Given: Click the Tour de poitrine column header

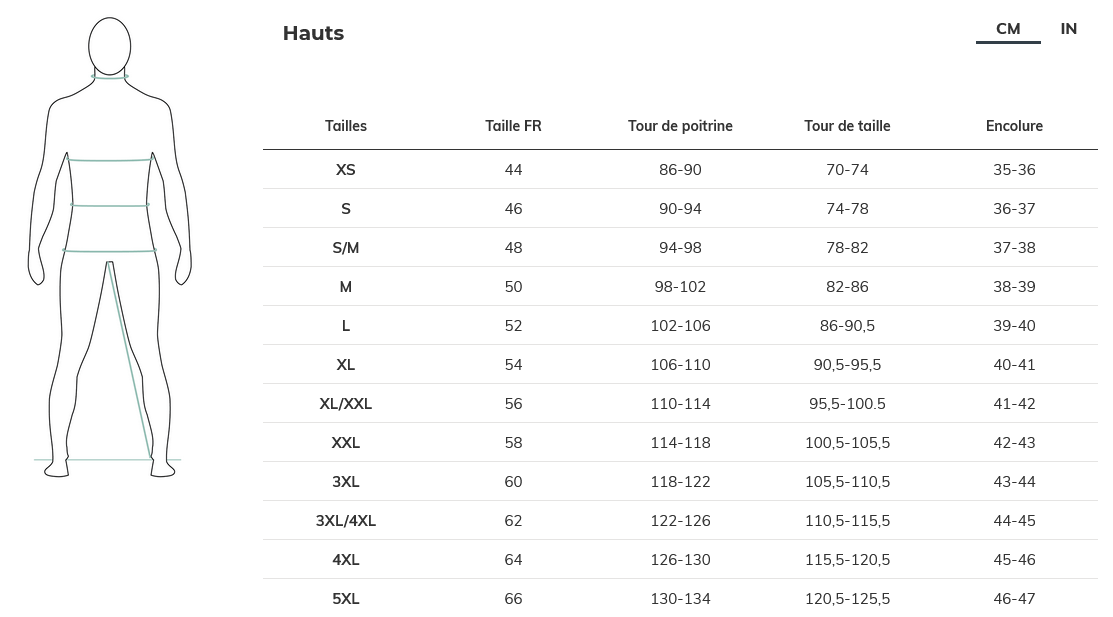Looking at the screenshot, I should 680,126.
